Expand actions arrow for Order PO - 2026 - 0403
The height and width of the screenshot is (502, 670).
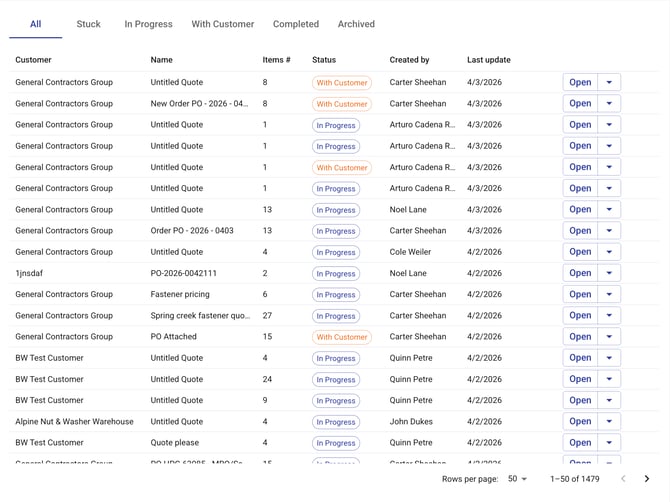(x=609, y=231)
